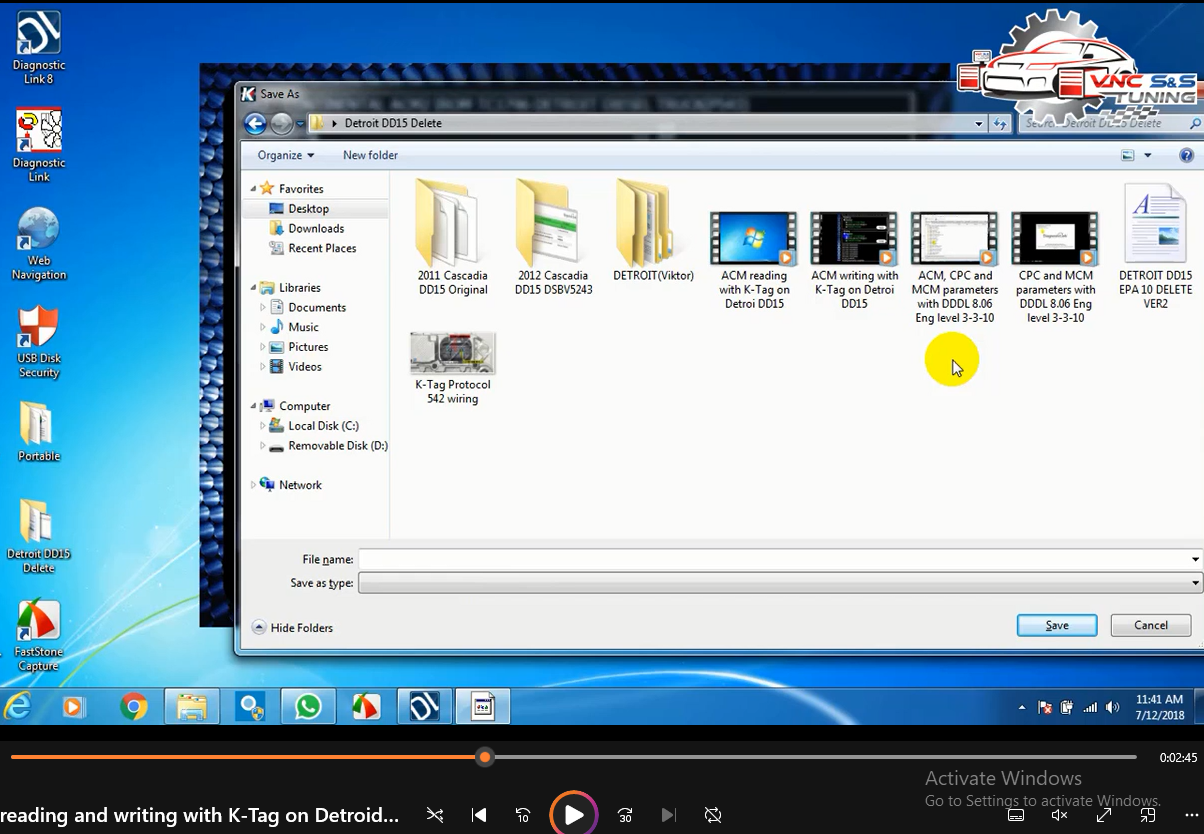Skip back 10 seconds
This screenshot has height=834, width=1204.
pos(523,815)
